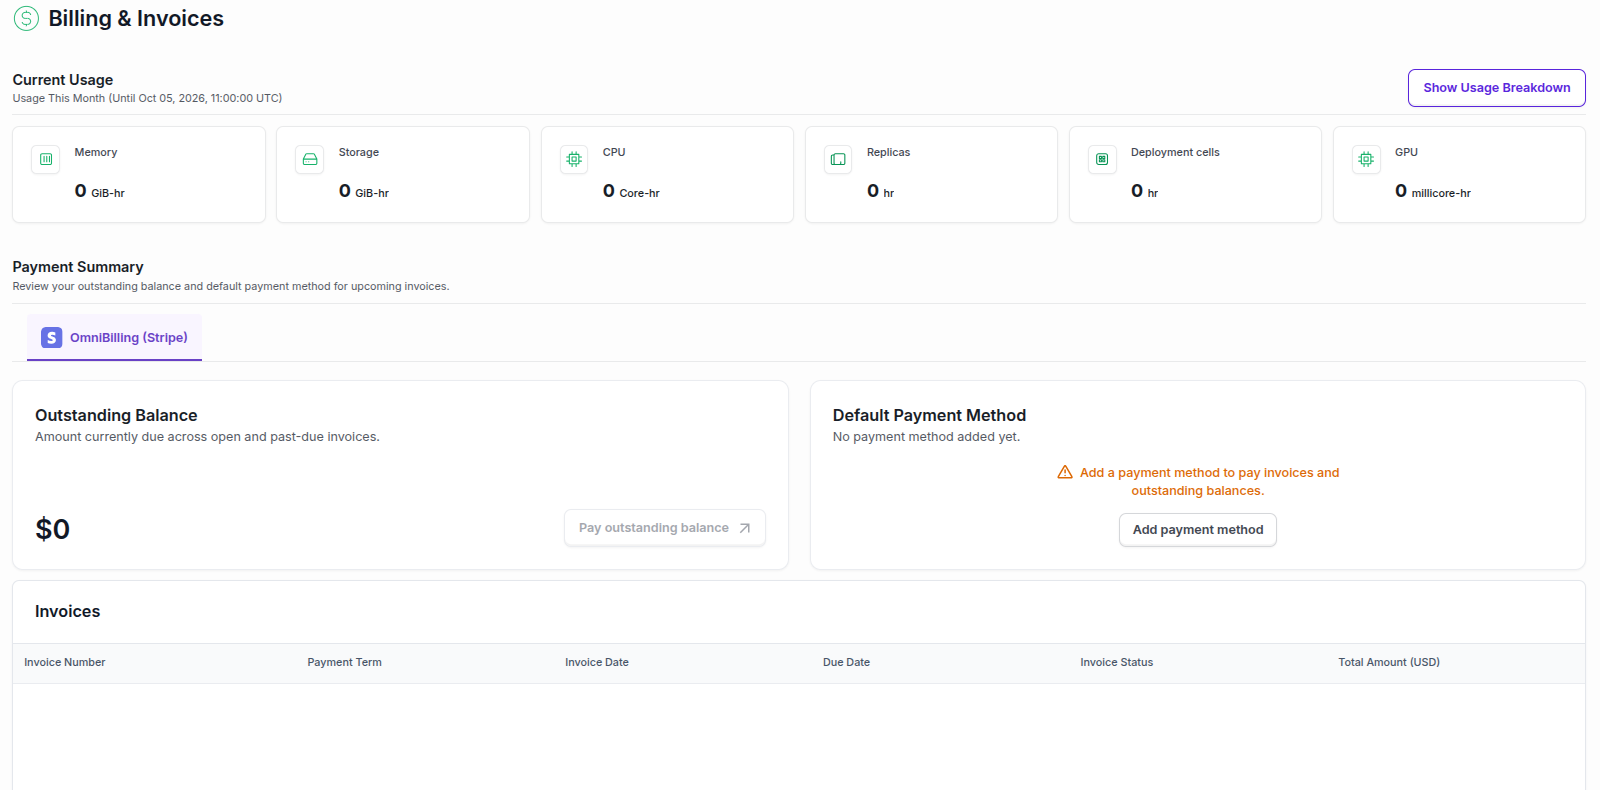Click Pay outstanding balance button

point(665,528)
